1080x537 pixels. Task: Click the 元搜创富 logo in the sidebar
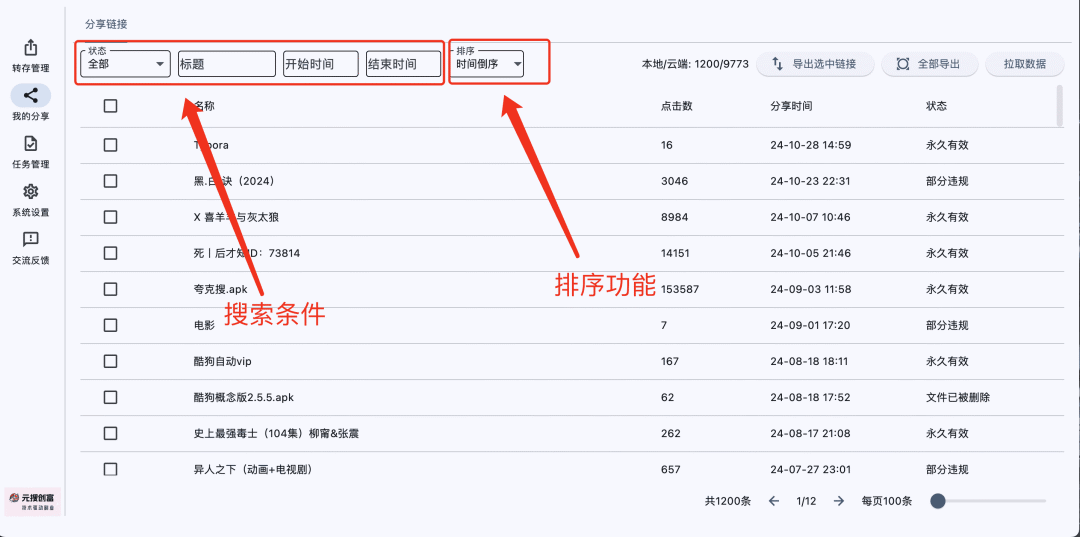(x=33, y=501)
